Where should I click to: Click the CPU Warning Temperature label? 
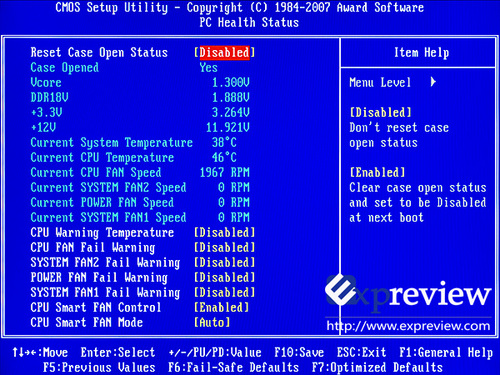pos(102,233)
